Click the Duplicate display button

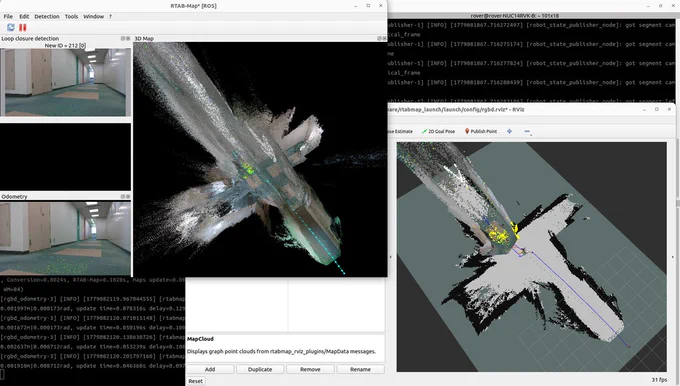coord(260,369)
